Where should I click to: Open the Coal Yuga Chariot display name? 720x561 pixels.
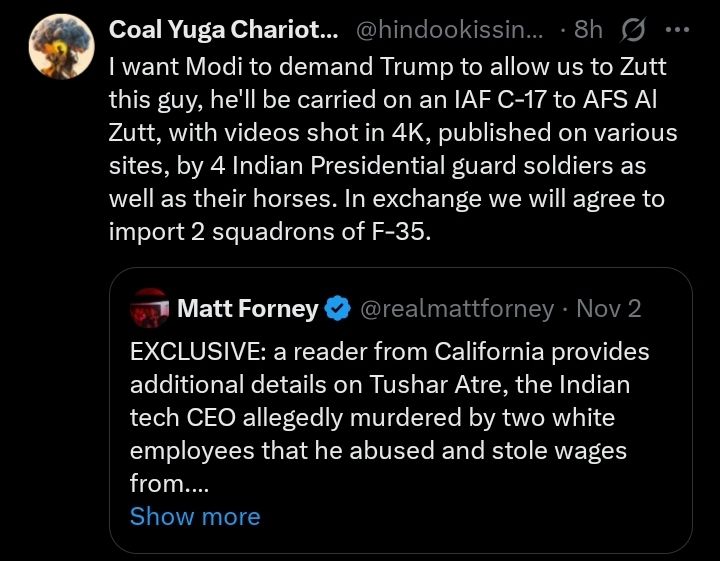click(x=223, y=30)
